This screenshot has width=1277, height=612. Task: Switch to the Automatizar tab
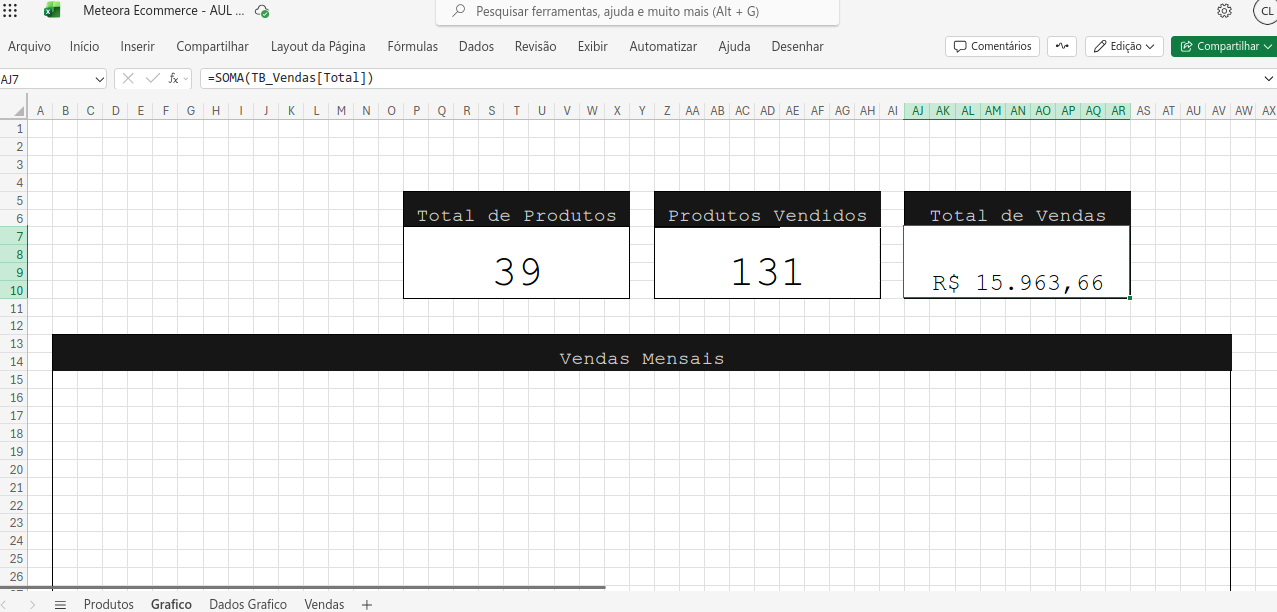(x=663, y=46)
